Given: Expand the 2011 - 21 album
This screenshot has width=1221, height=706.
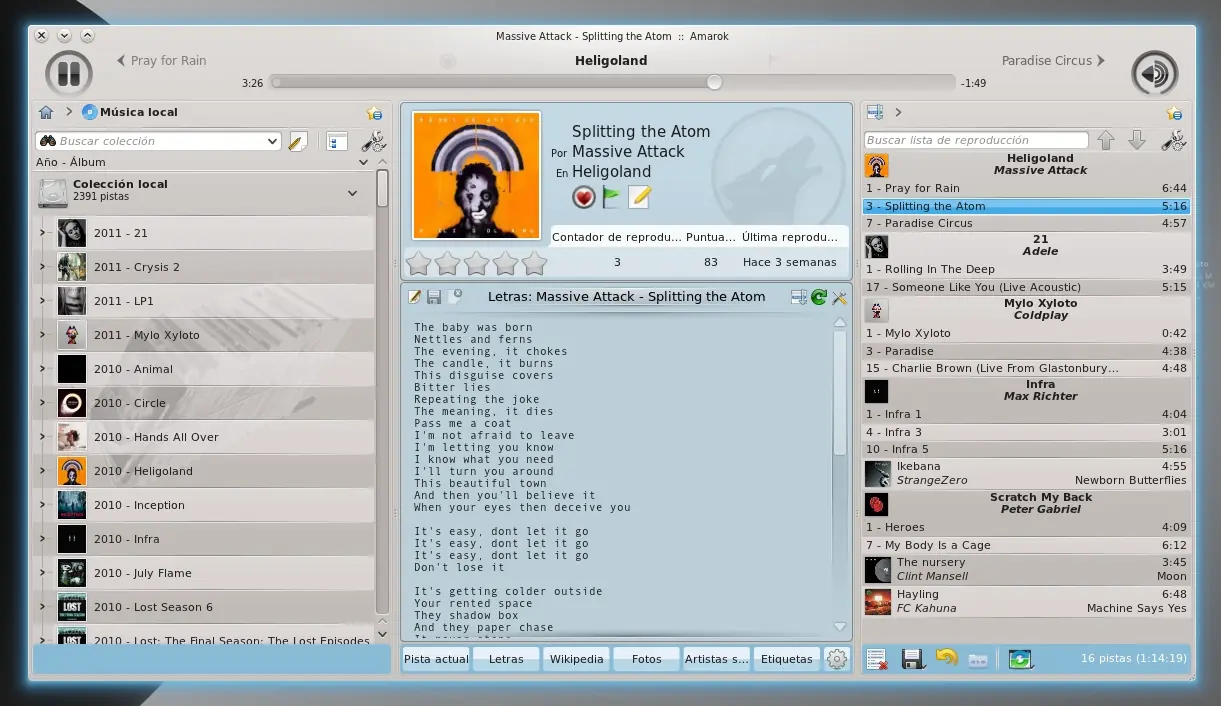Looking at the screenshot, I should [x=43, y=233].
